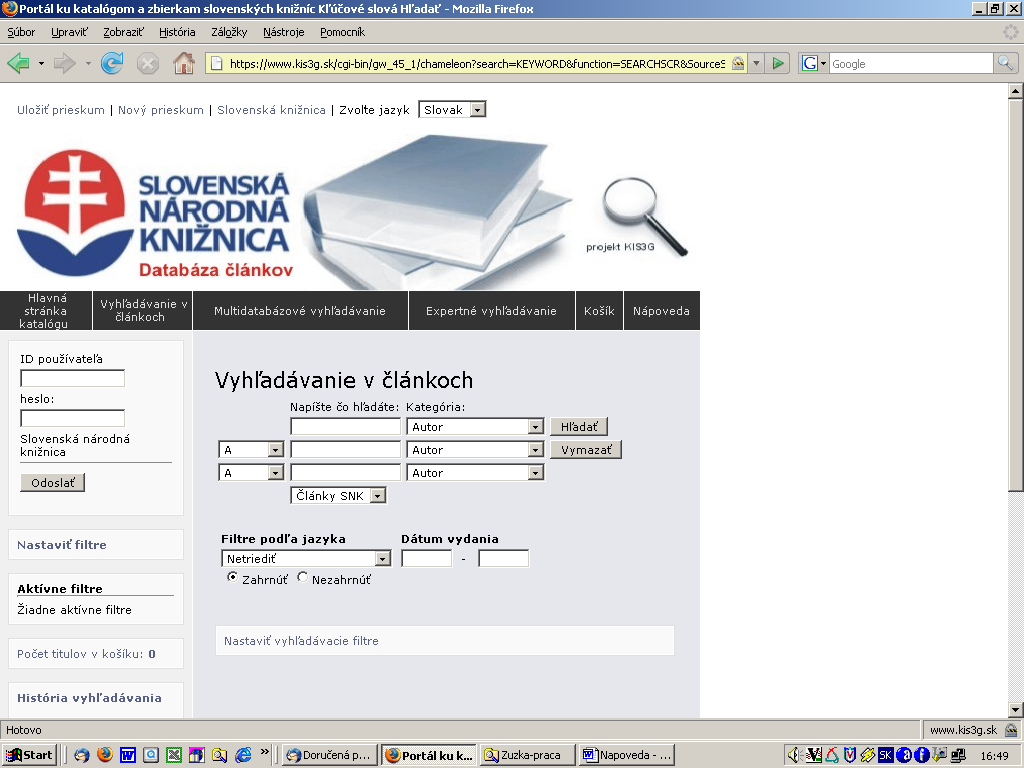1024x768 pixels.
Task: Open the Záložky menu
Action: [229, 32]
